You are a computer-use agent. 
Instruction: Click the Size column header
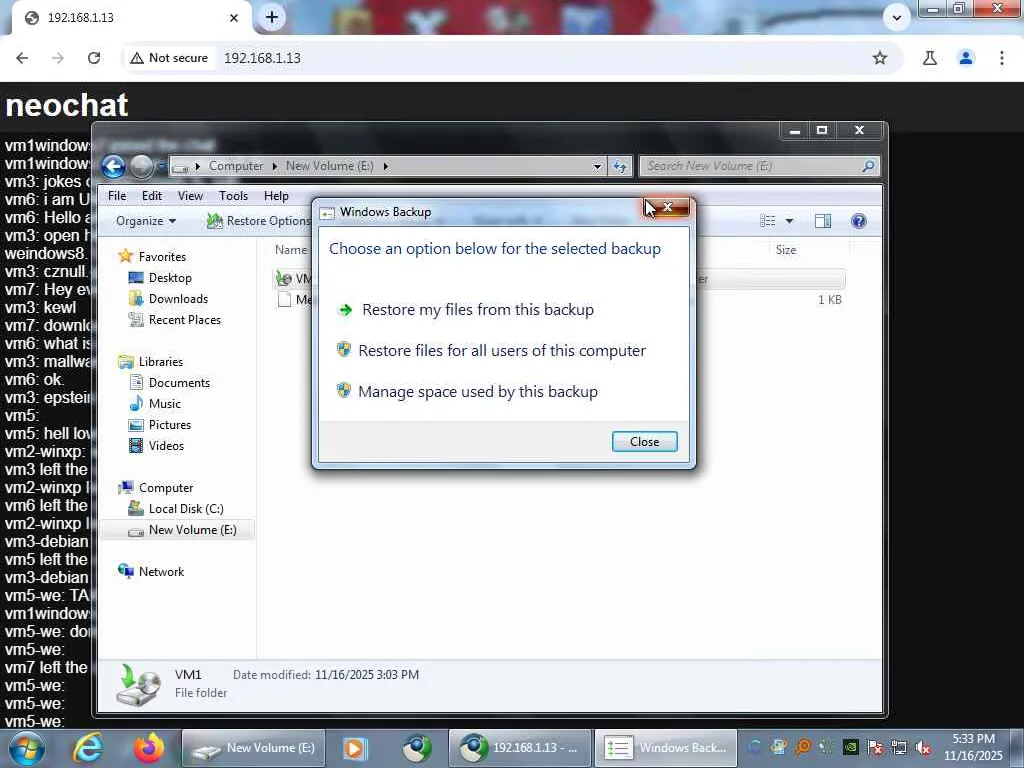tap(786, 249)
